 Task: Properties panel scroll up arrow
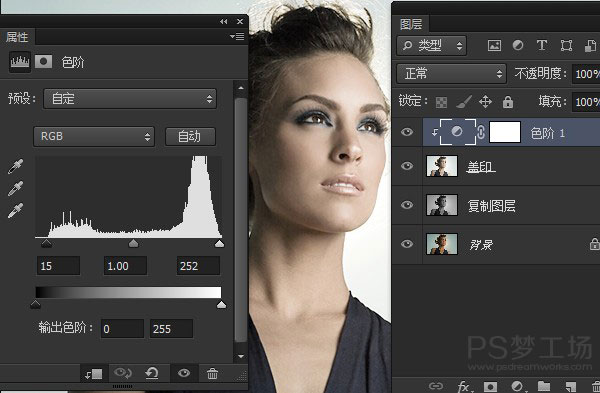tap(241, 88)
